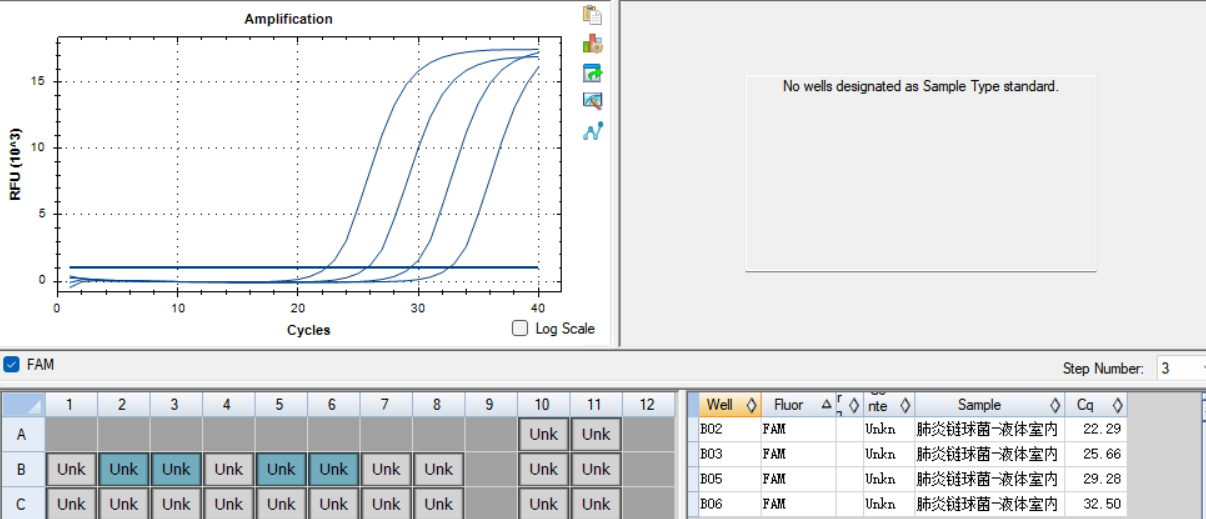Select well A11 in the plate grid
Viewport: 1206px width, 519px height.
pos(596,434)
